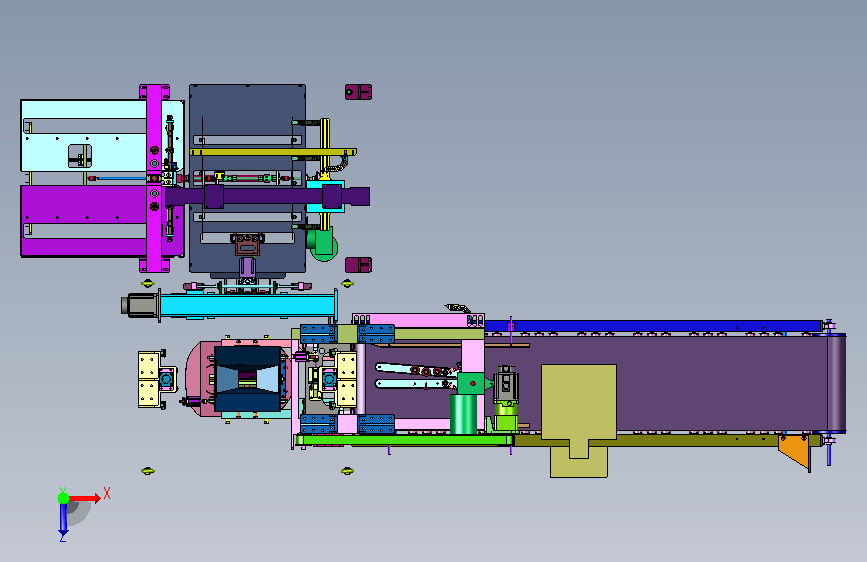Screen dimensions: 867x562
Task: Pick the end roller of the conveyor
Action: coord(837,383)
